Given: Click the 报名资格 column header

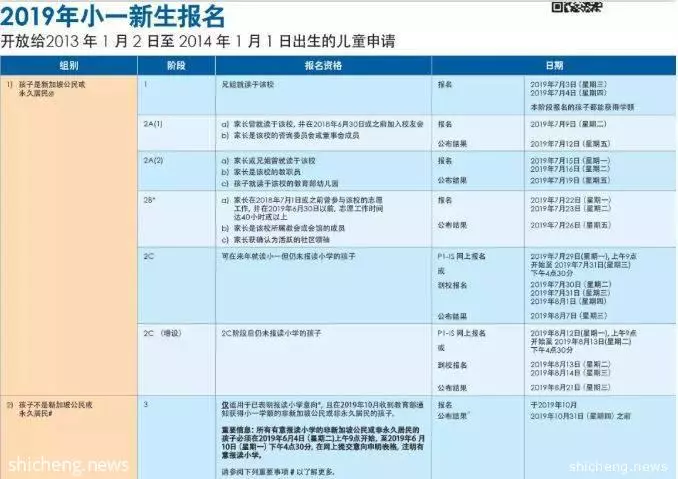Looking at the screenshot, I should point(323,65).
